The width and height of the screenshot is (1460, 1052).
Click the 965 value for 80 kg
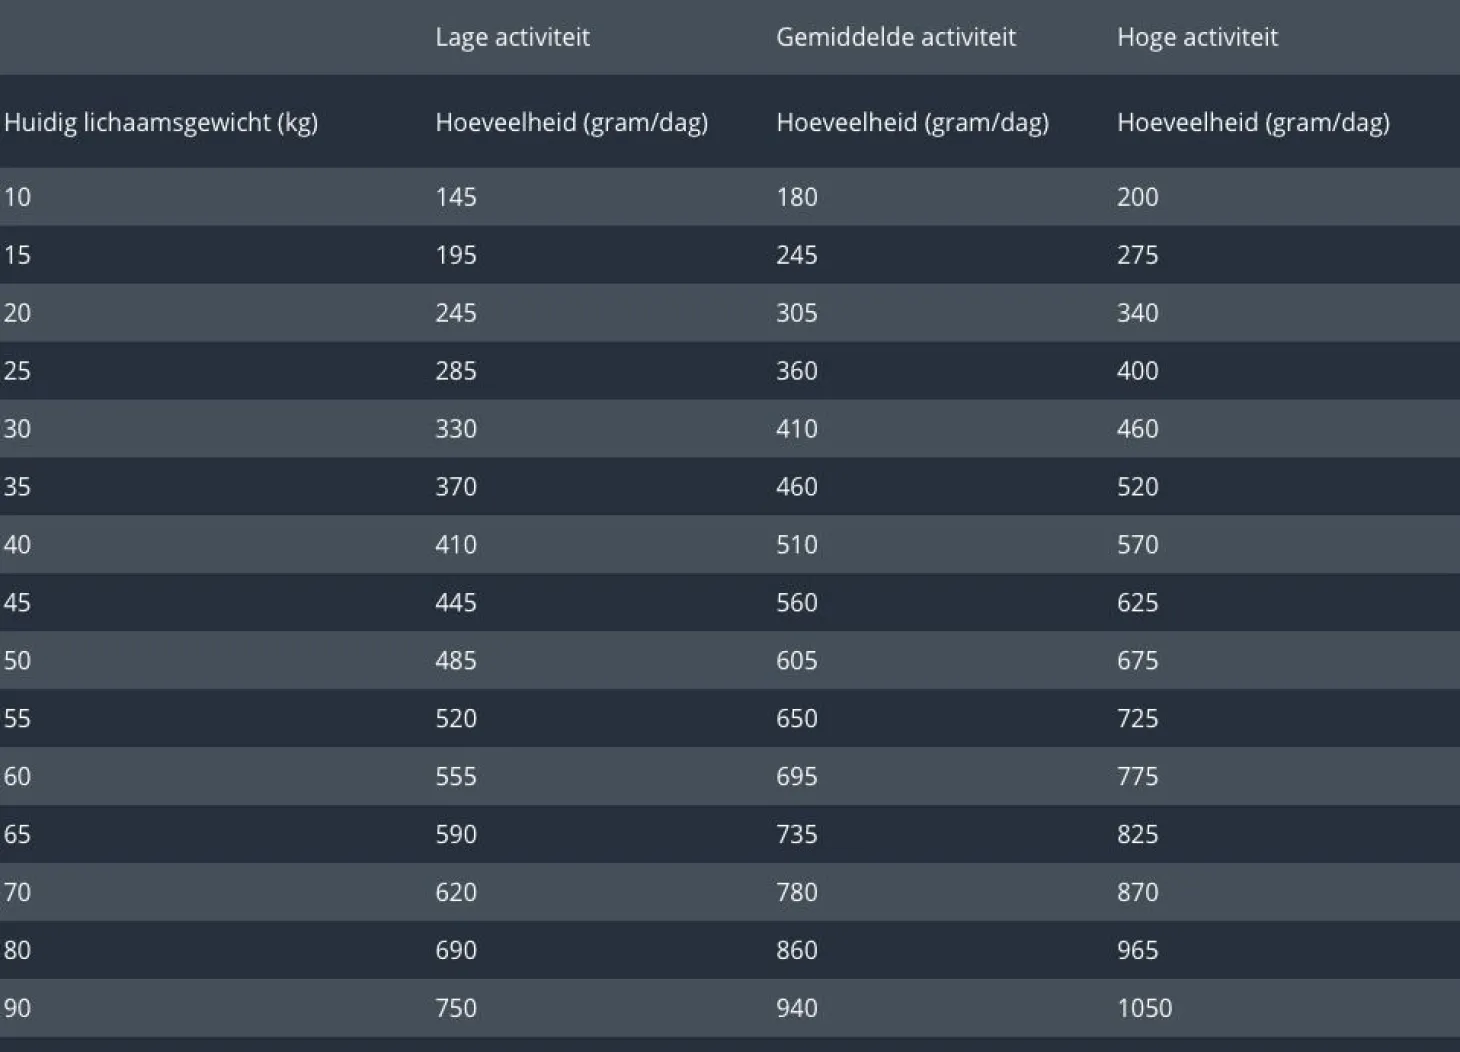[1138, 951]
